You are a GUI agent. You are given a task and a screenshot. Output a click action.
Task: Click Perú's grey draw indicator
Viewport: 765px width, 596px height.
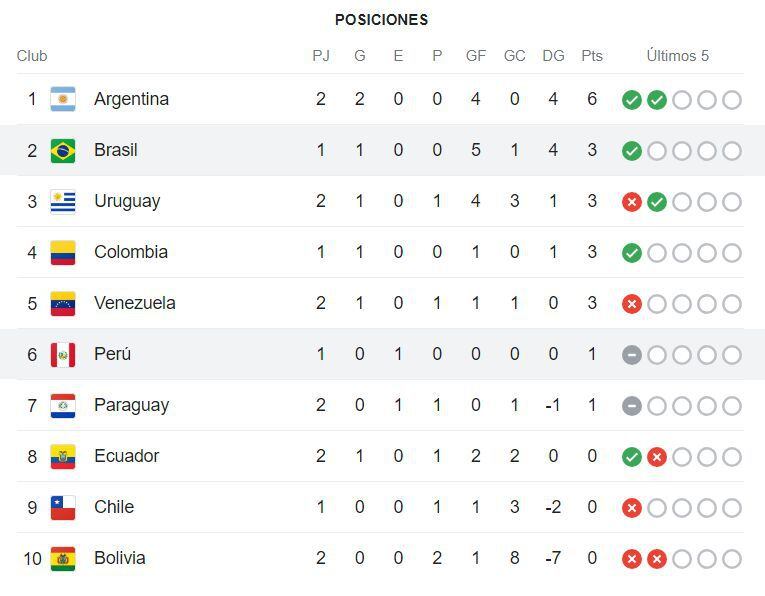point(632,355)
